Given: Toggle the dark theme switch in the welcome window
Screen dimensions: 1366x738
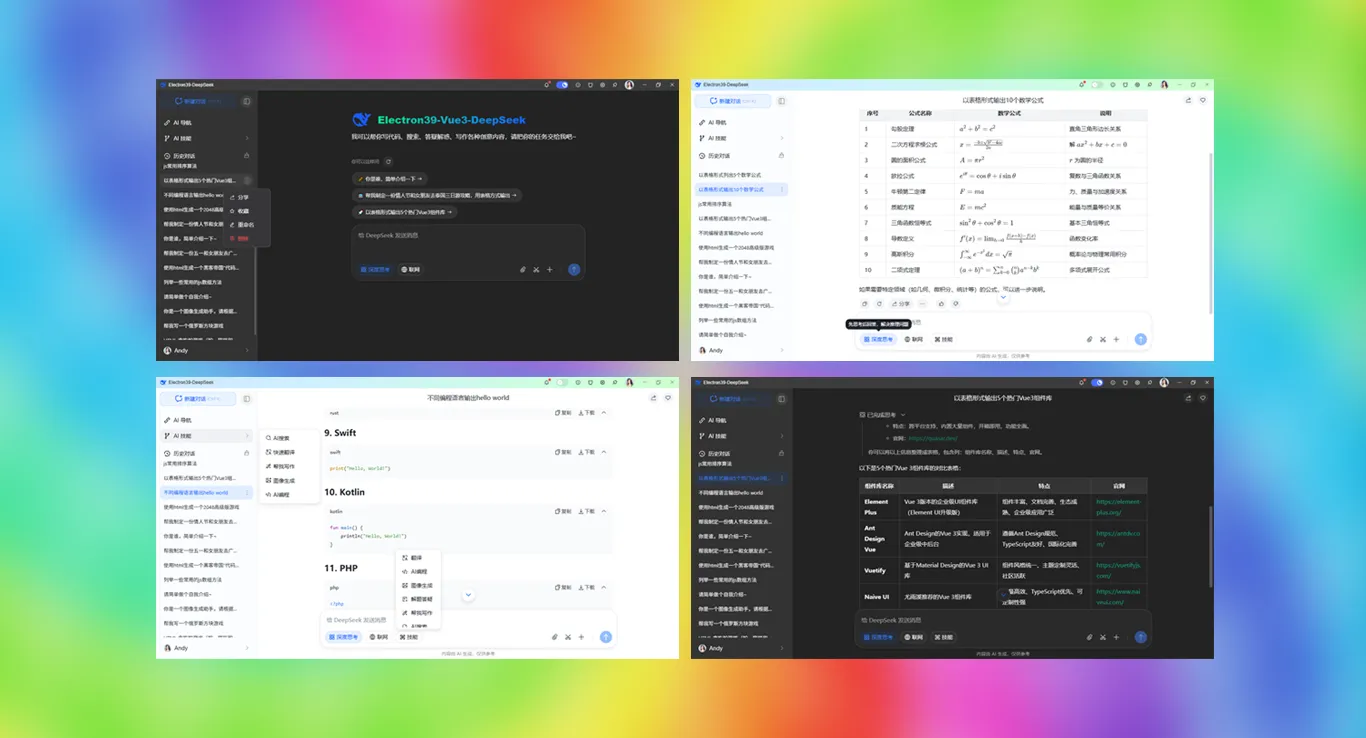Looking at the screenshot, I should (562, 85).
